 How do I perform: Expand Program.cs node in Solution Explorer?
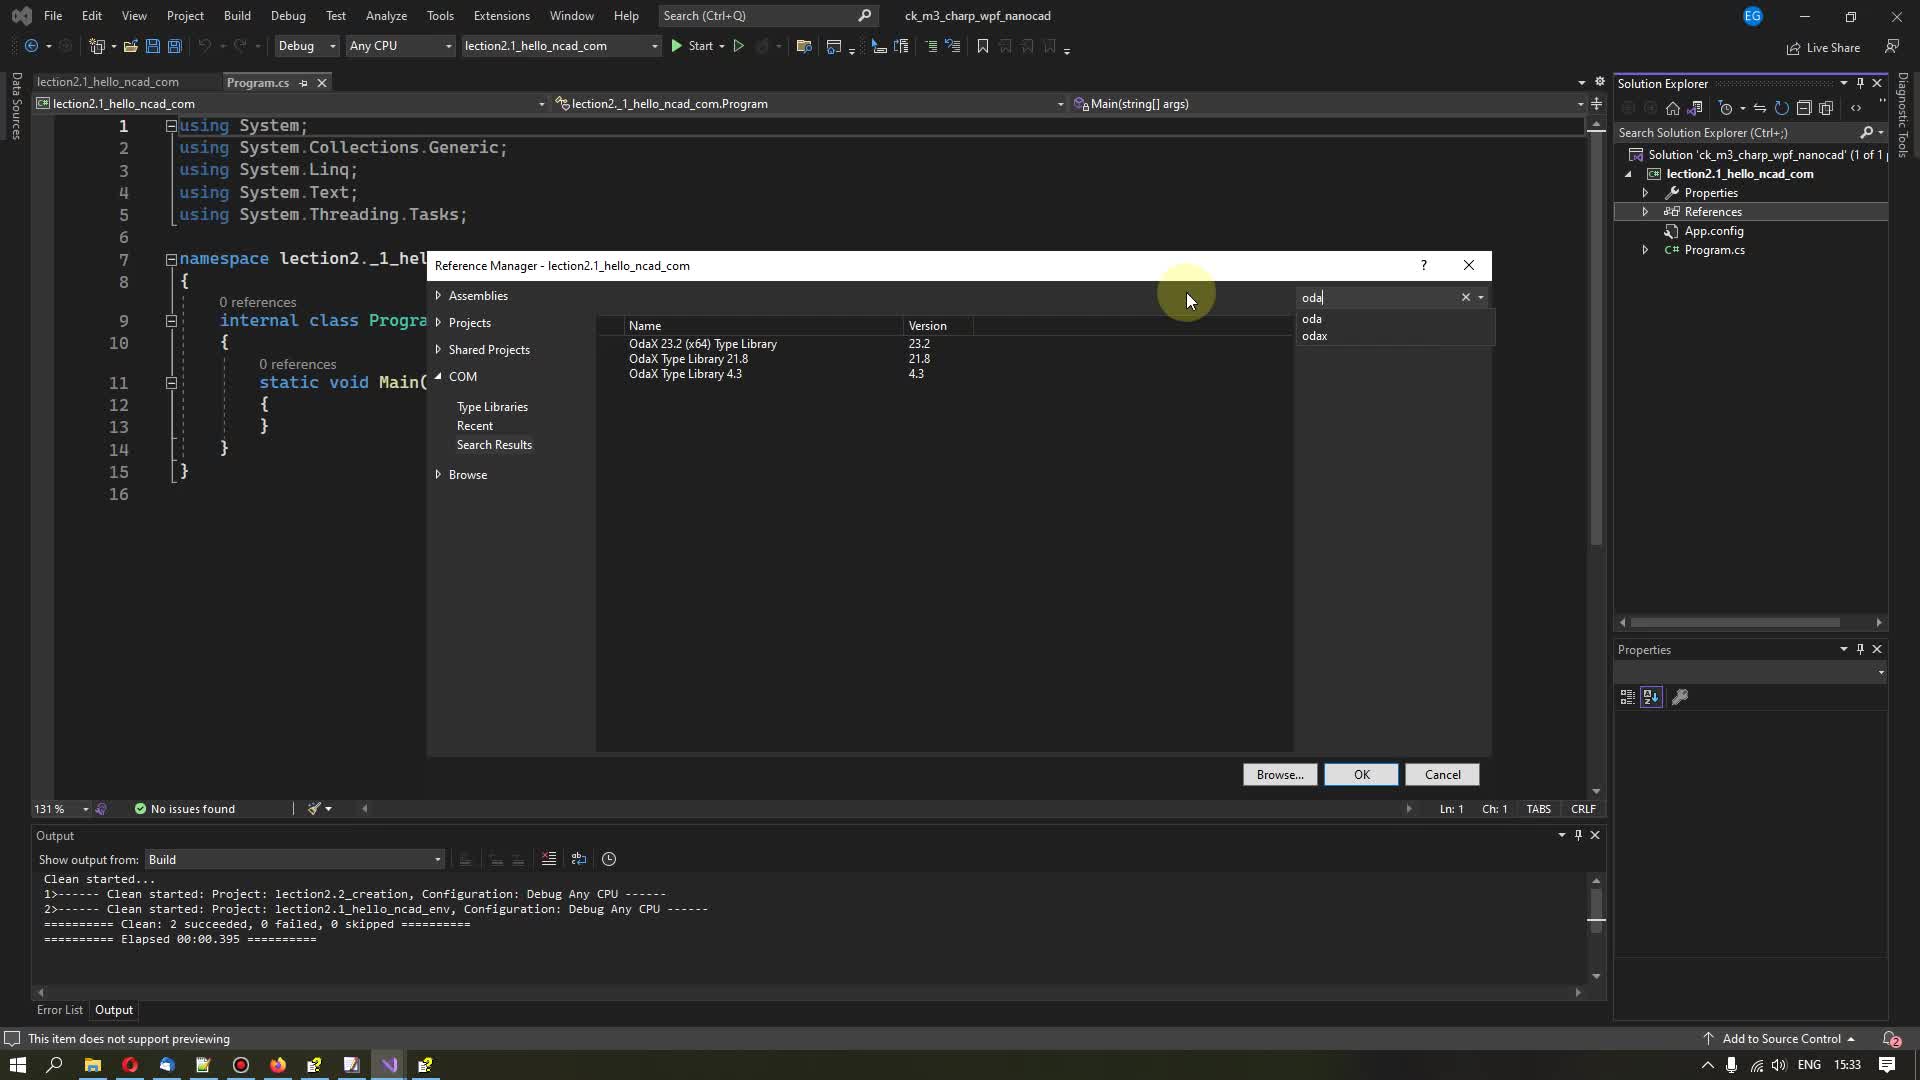tap(1645, 250)
